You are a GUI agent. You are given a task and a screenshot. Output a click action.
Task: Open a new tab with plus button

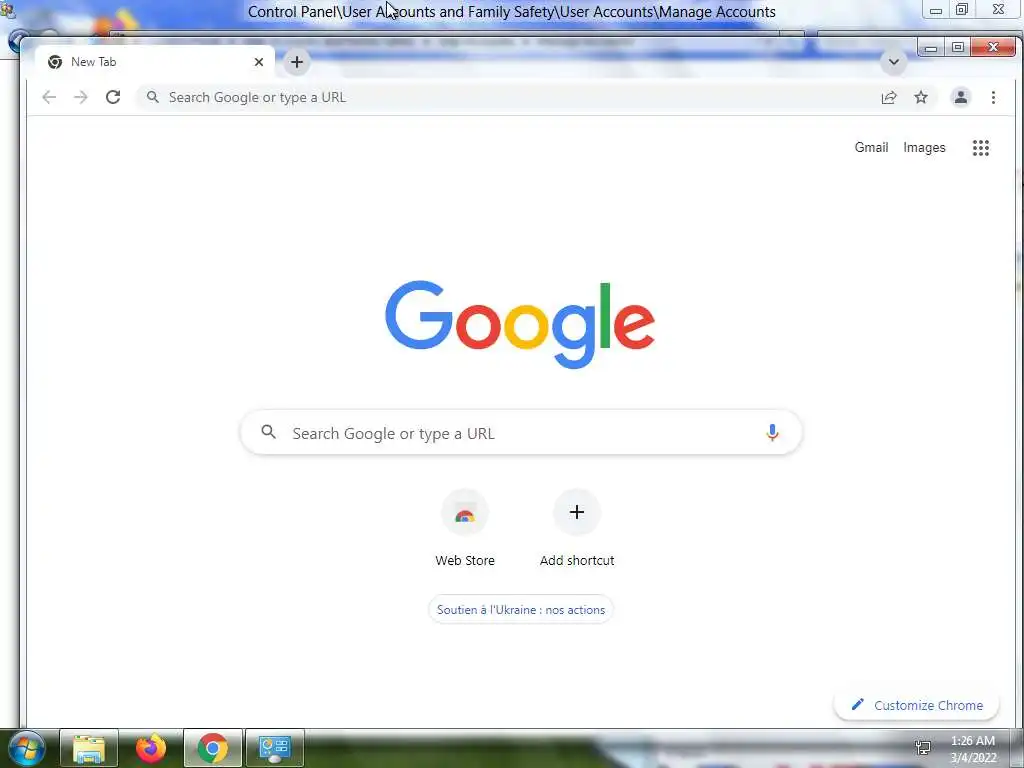(x=297, y=62)
